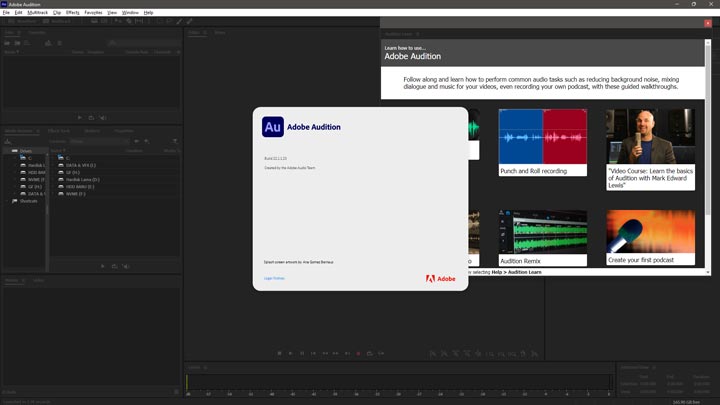The image size is (720, 405).
Task: Select DATA & VFX drive in contents list
Action: point(81,165)
